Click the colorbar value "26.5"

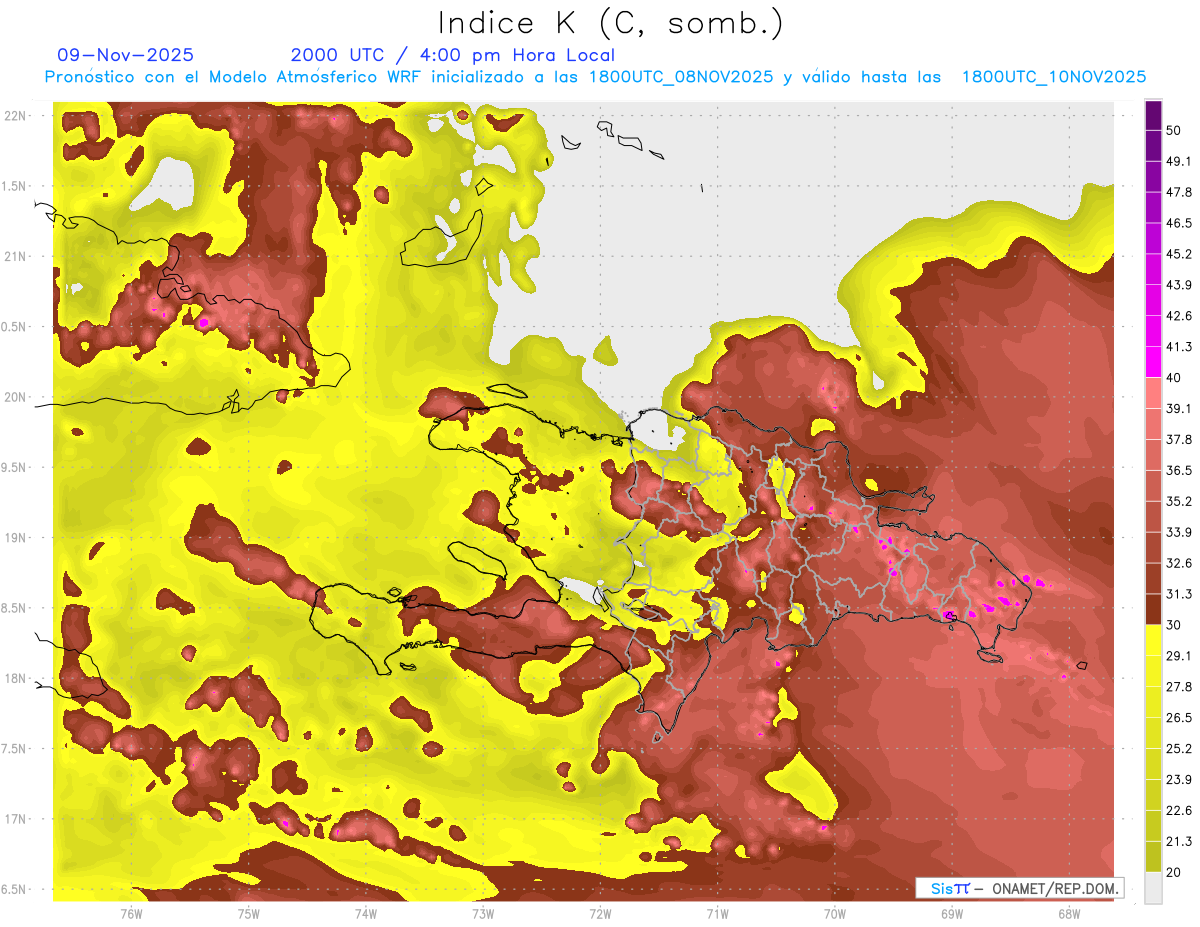pos(1179,718)
